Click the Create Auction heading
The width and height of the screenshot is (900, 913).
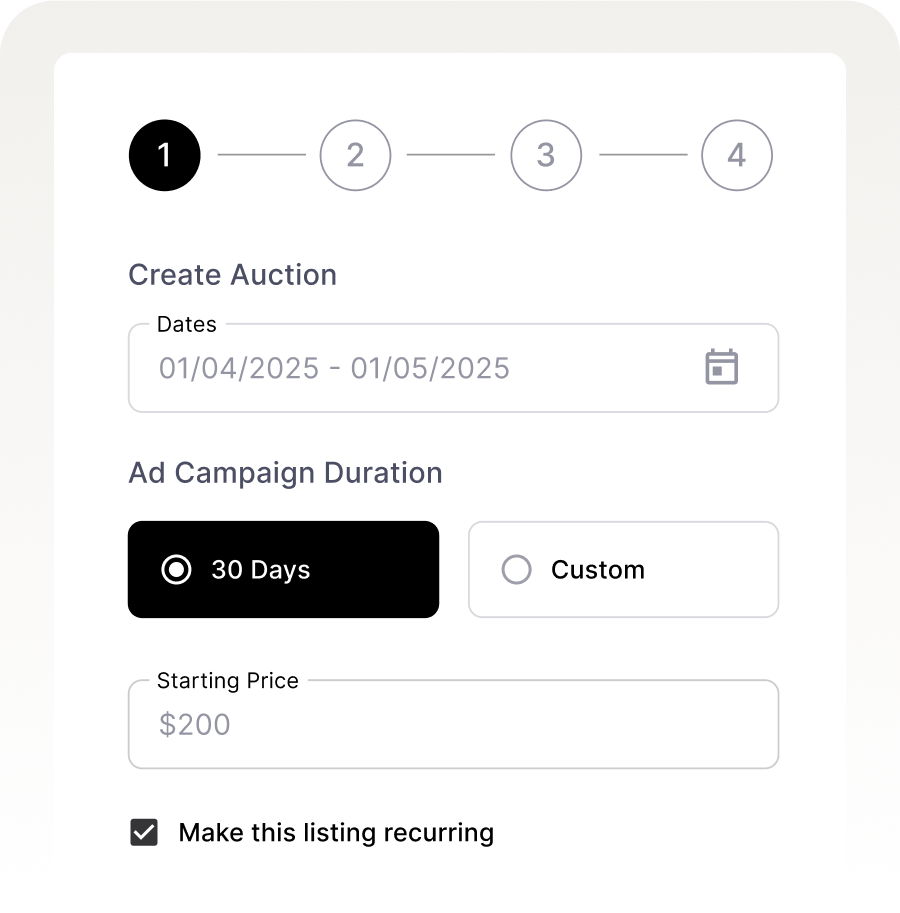click(x=232, y=275)
